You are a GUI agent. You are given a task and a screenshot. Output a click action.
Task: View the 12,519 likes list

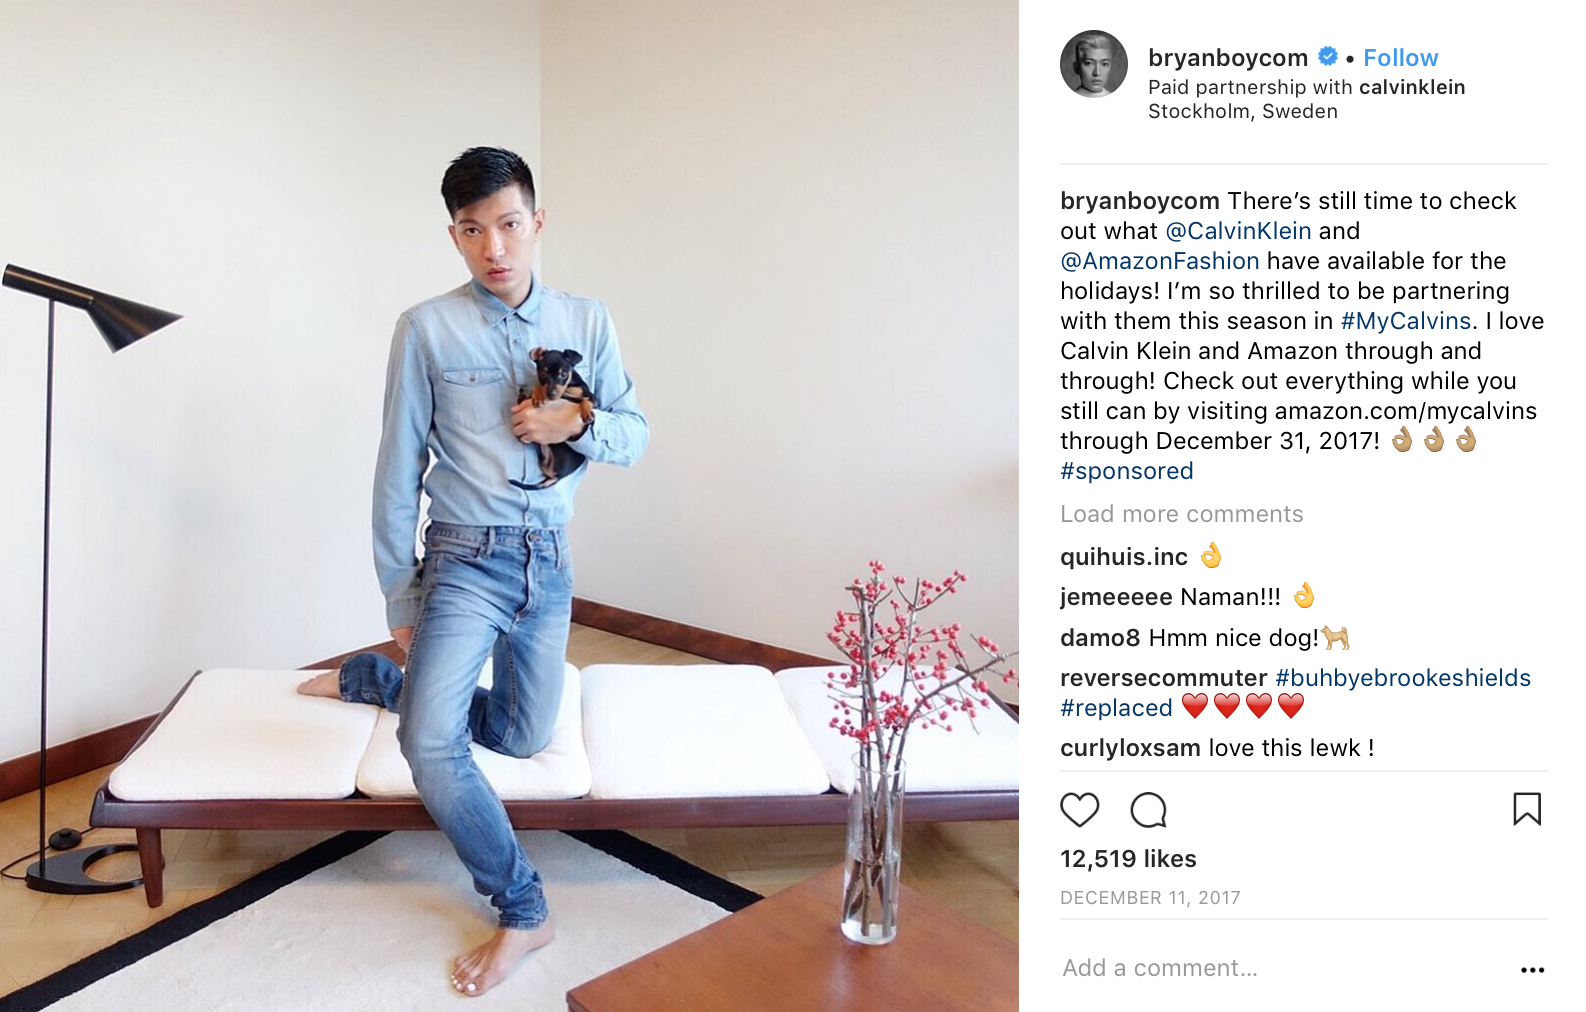pos(1128,859)
